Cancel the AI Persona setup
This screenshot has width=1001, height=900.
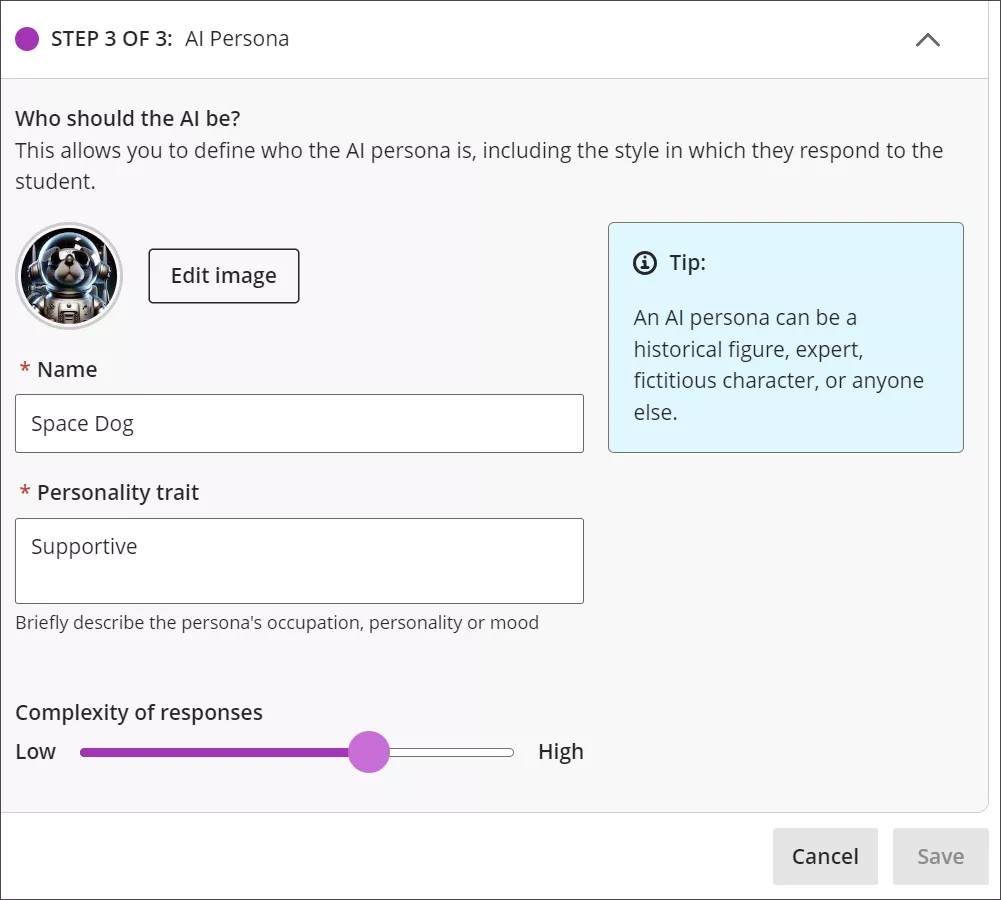pos(824,856)
